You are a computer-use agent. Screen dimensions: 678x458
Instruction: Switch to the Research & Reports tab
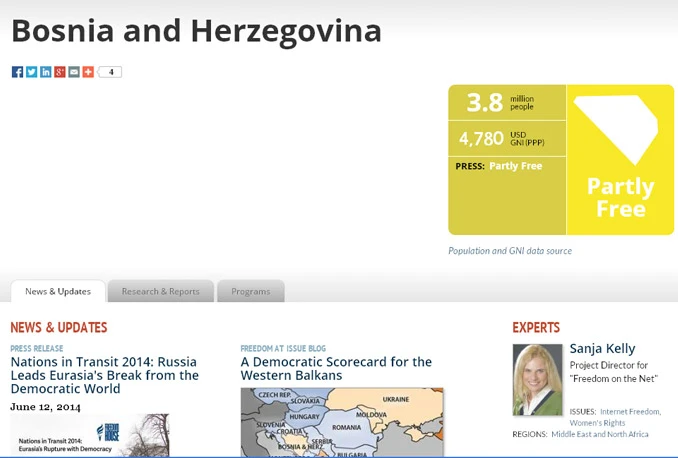point(161,291)
